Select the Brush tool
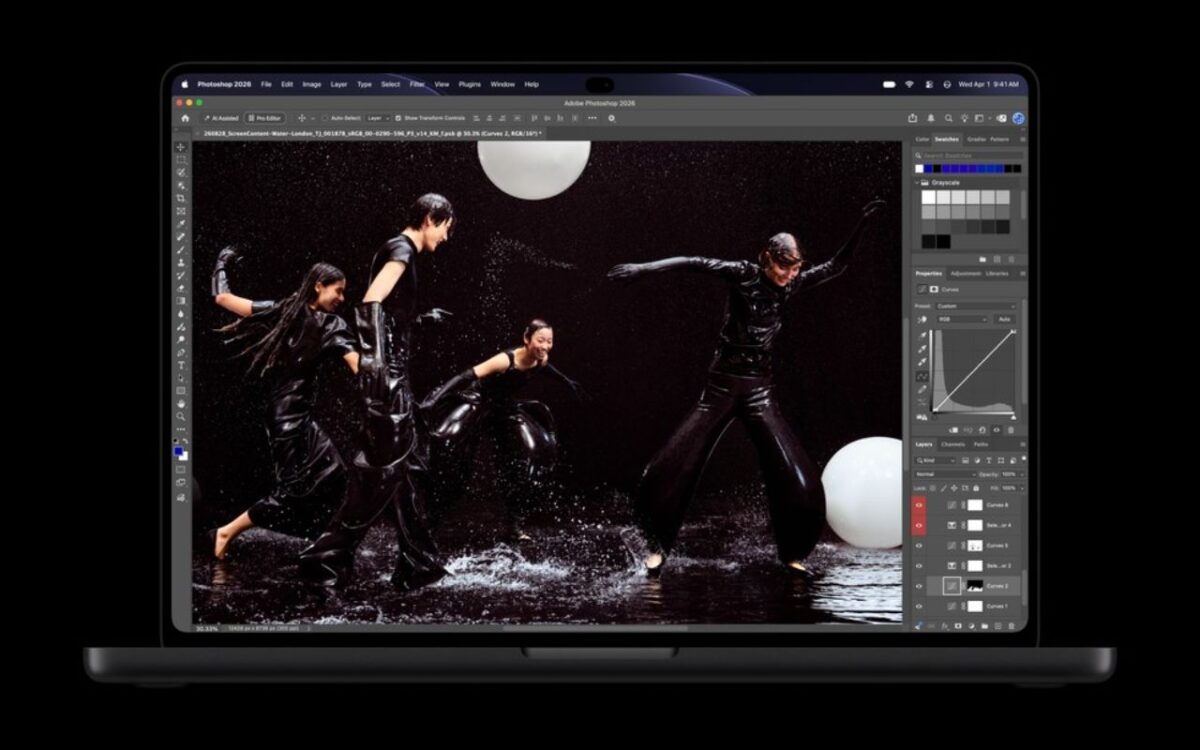1200x750 pixels. pyautogui.click(x=181, y=249)
